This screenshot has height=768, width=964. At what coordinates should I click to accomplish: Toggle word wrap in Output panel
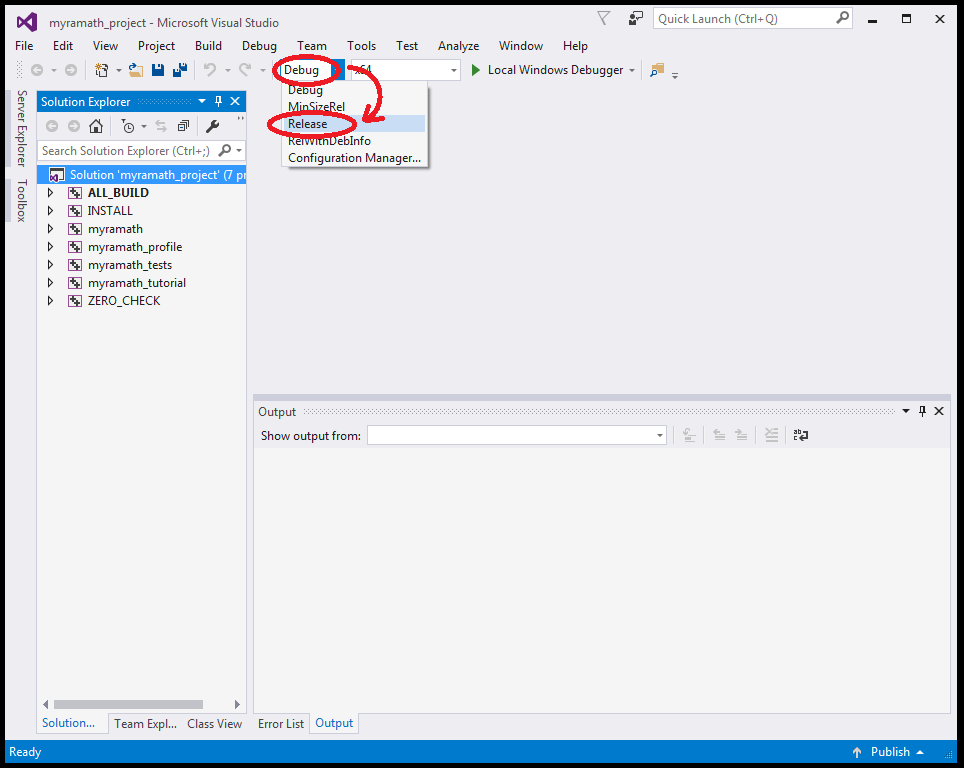(x=800, y=435)
